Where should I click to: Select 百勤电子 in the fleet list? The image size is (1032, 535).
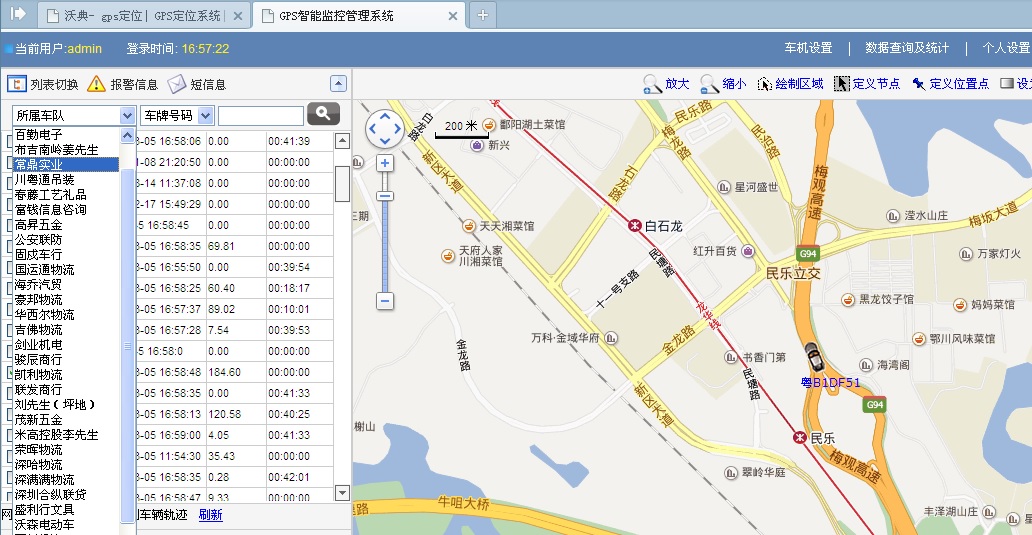pyautogui.click(x=66, y=134)
